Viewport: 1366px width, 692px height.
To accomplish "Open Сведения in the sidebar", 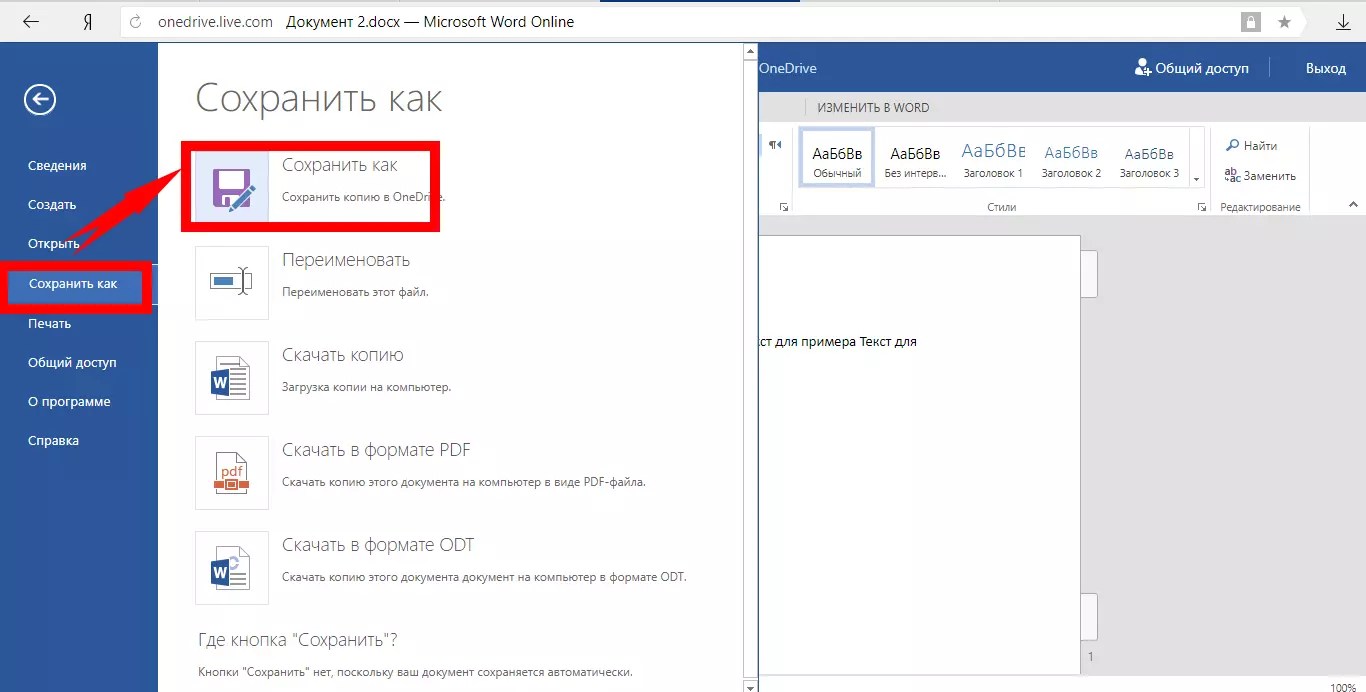I will [57, 166].
